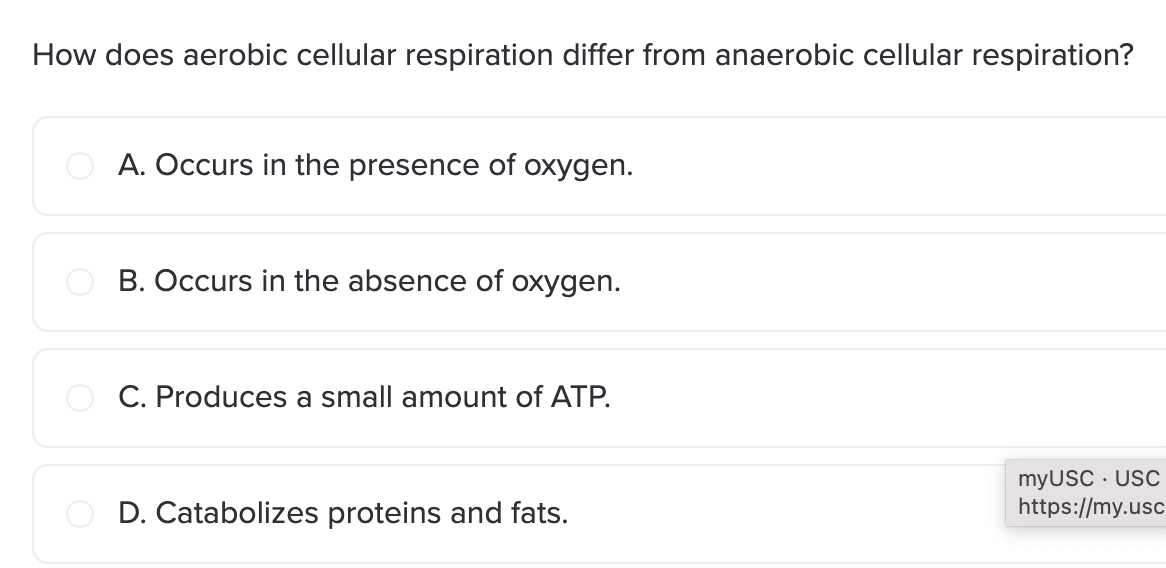Choose 'Produces a small amount of ATP' text
Screen dimensions: 1166x568
tap(383, 397)
